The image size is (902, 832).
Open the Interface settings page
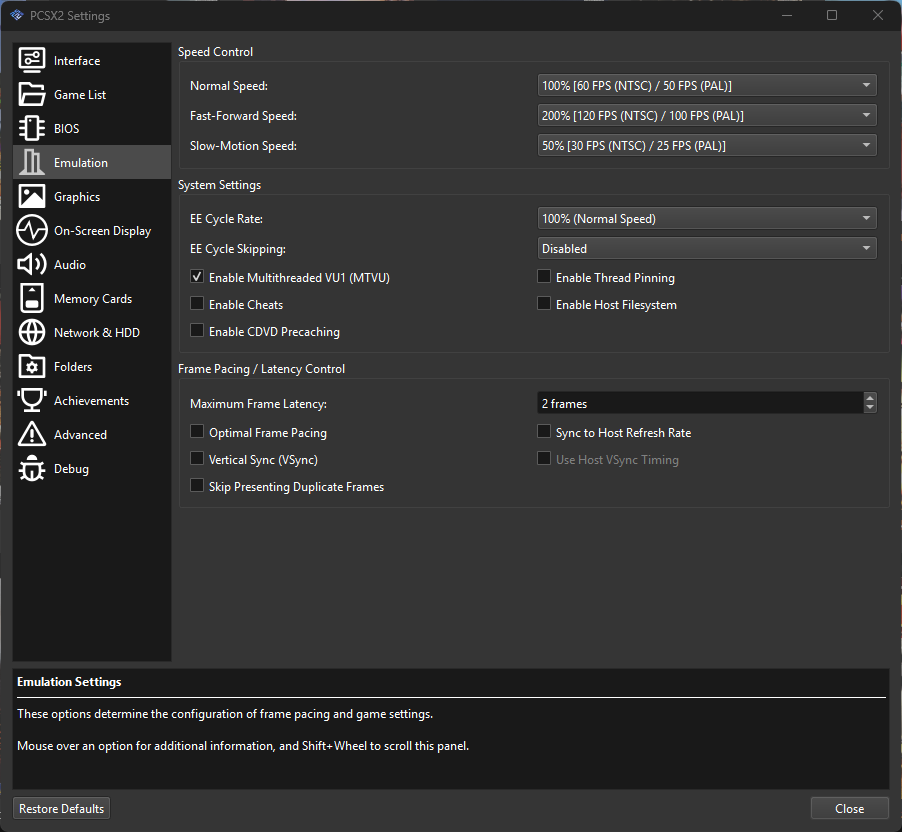point(91,60)
